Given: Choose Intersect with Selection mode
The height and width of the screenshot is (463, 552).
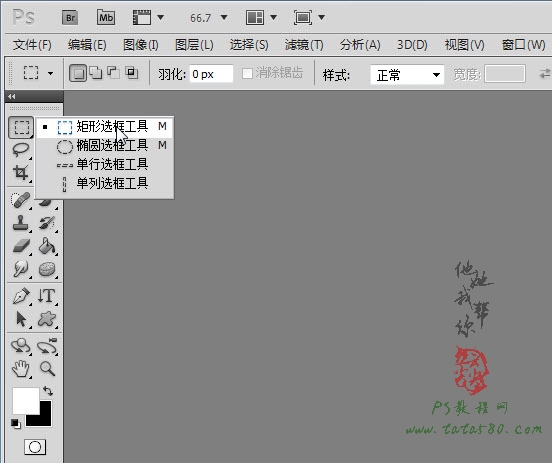Looking at the screenshot, I should 132,73.
